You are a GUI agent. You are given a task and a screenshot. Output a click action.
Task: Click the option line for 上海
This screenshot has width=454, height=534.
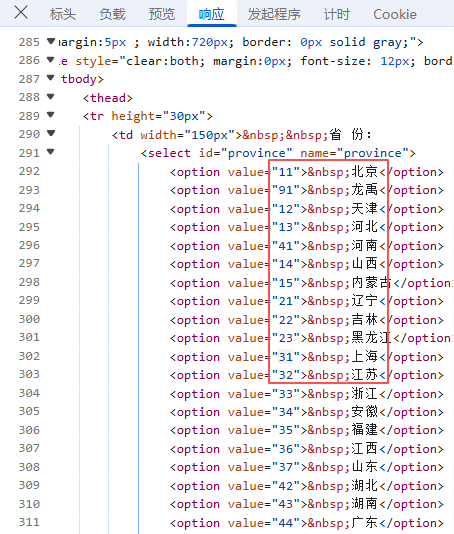pyautogui.click(x=307, y=357)
